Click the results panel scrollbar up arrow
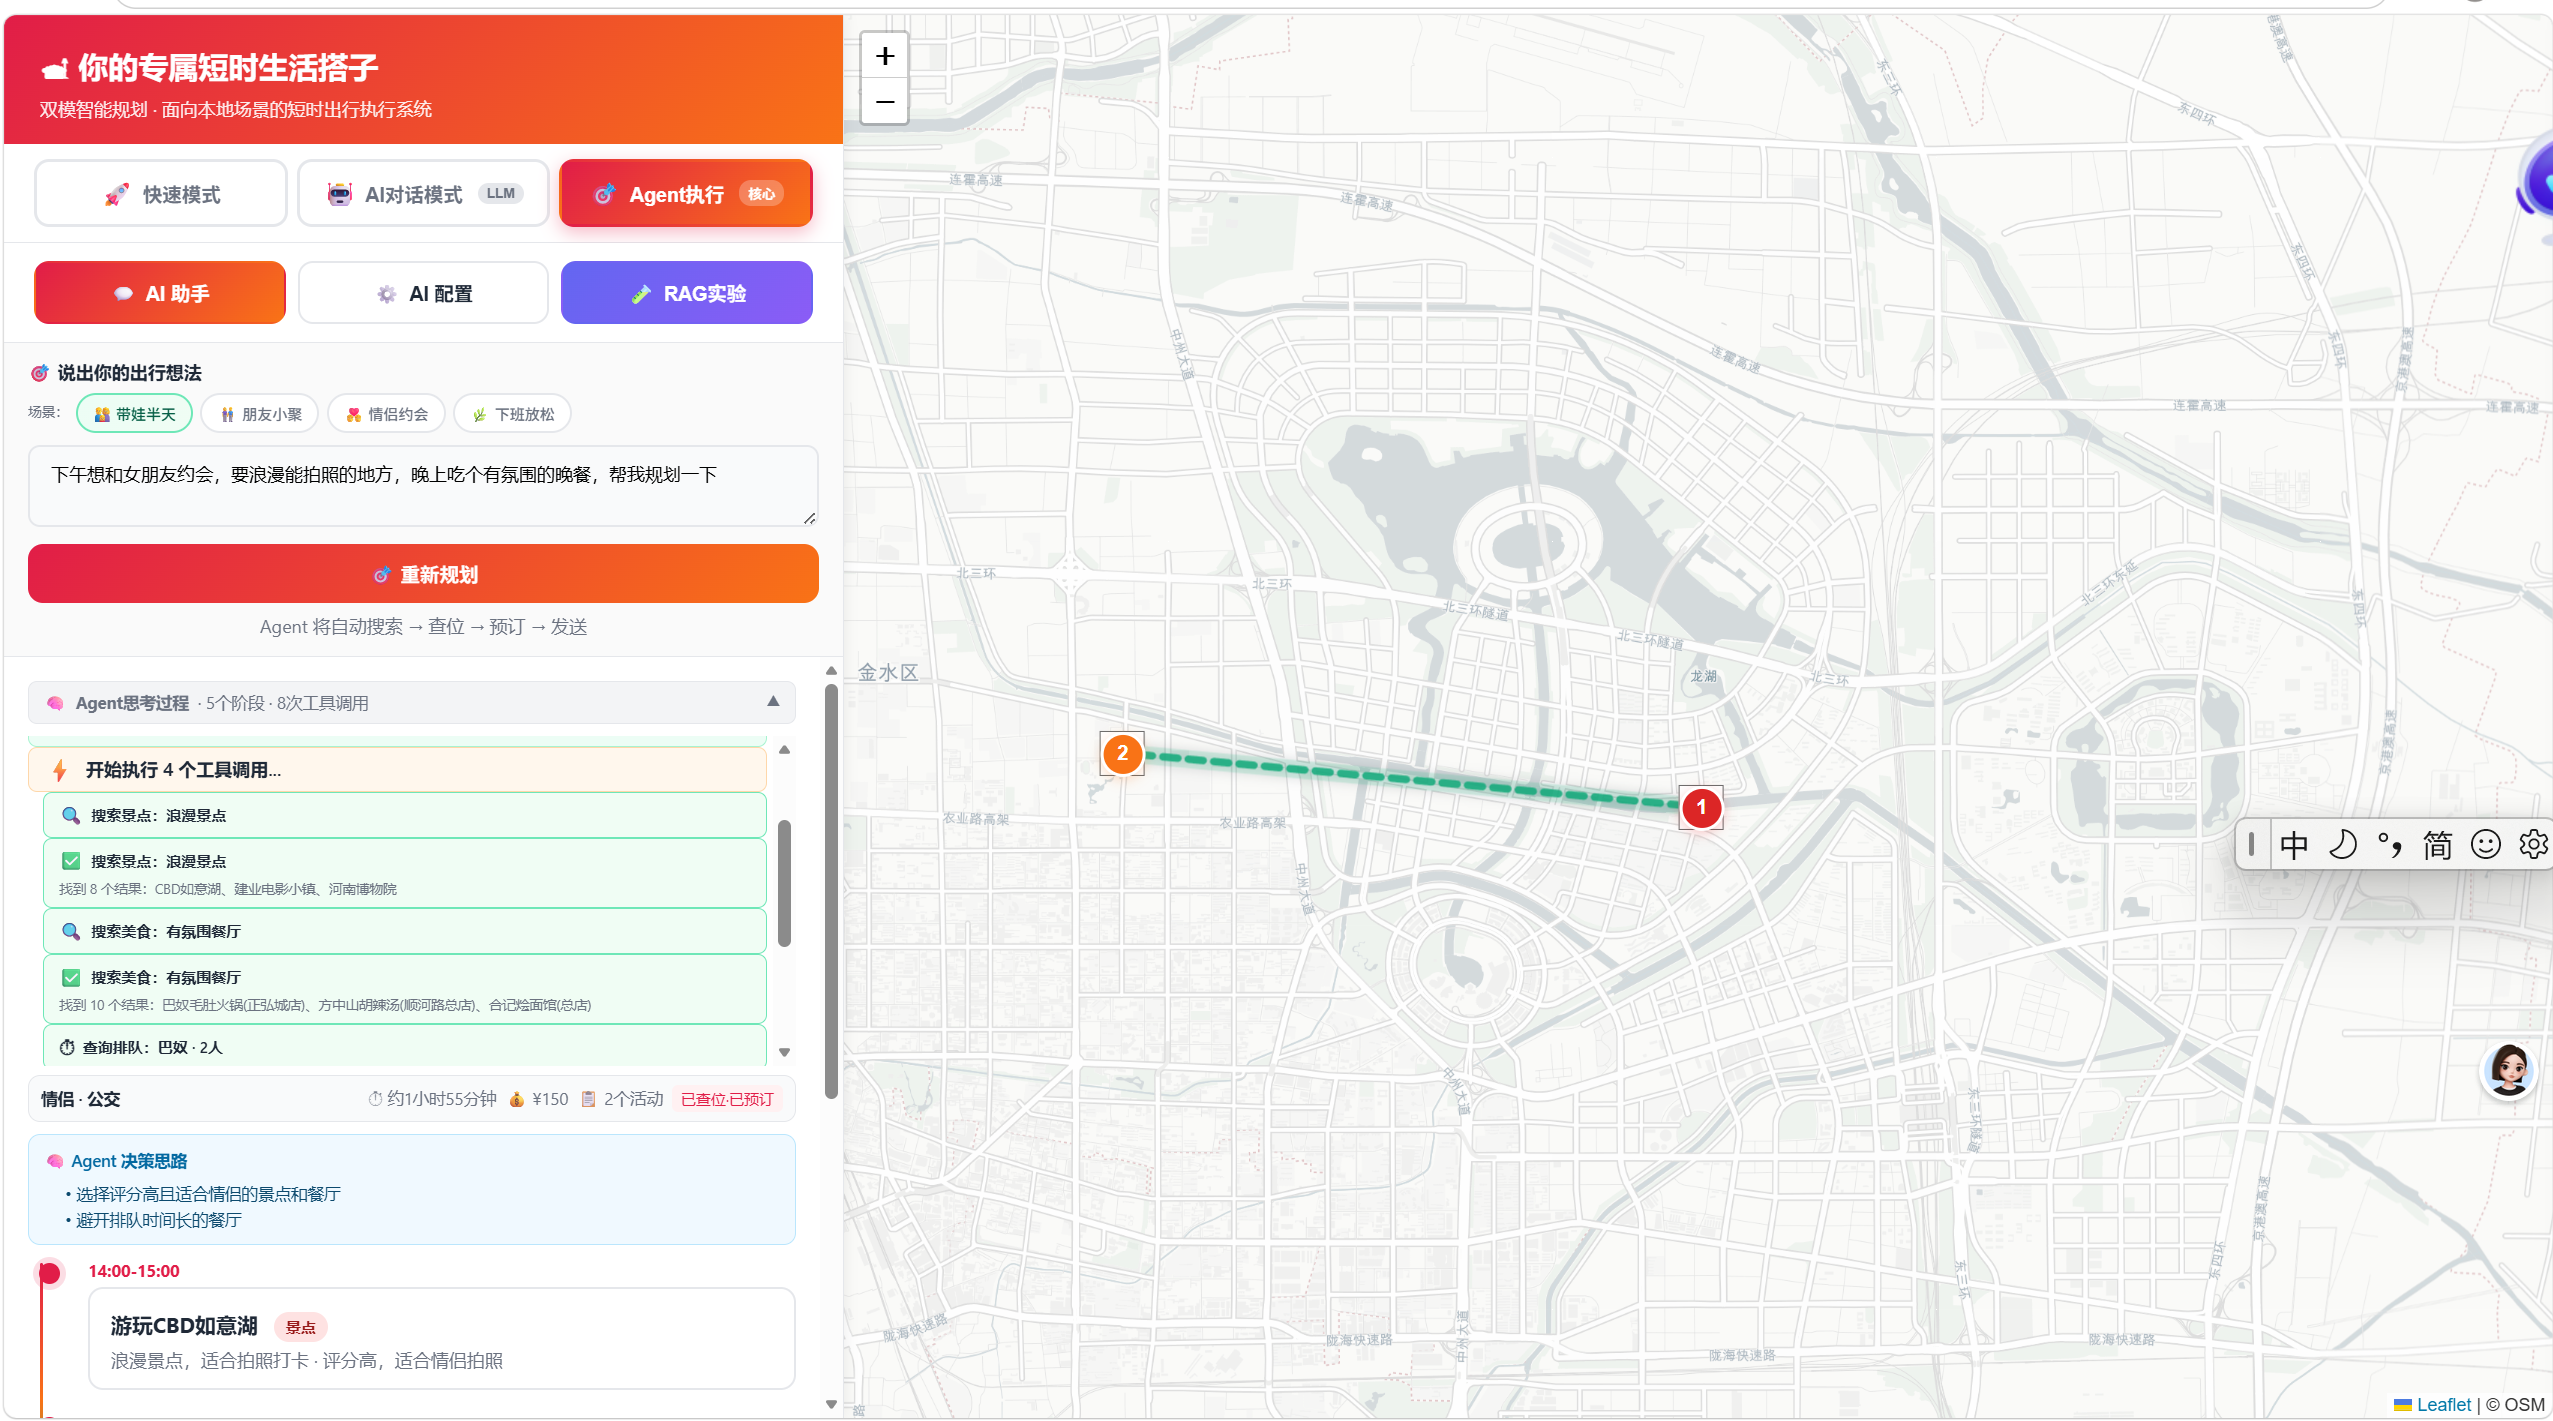 (830, 671)
